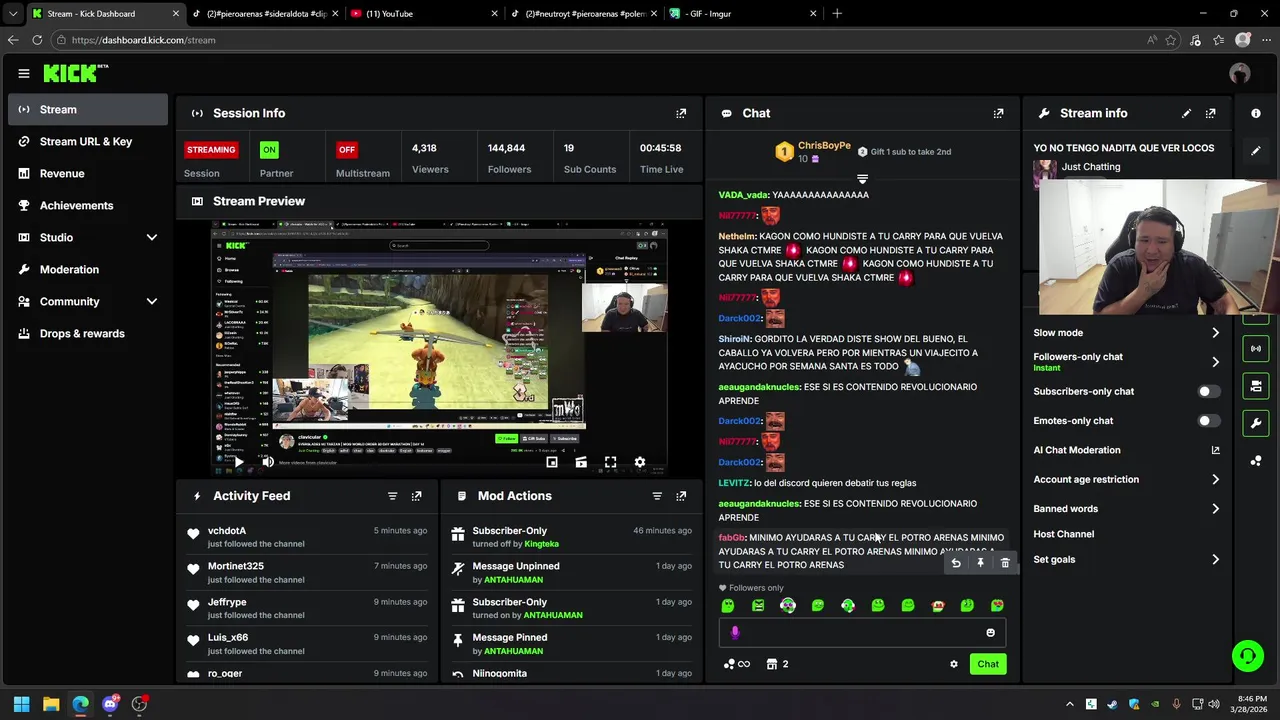Open the green headset support button
Image resolution: width=1280 pixels, height=720 pixels.
(x=1247, y=656)
